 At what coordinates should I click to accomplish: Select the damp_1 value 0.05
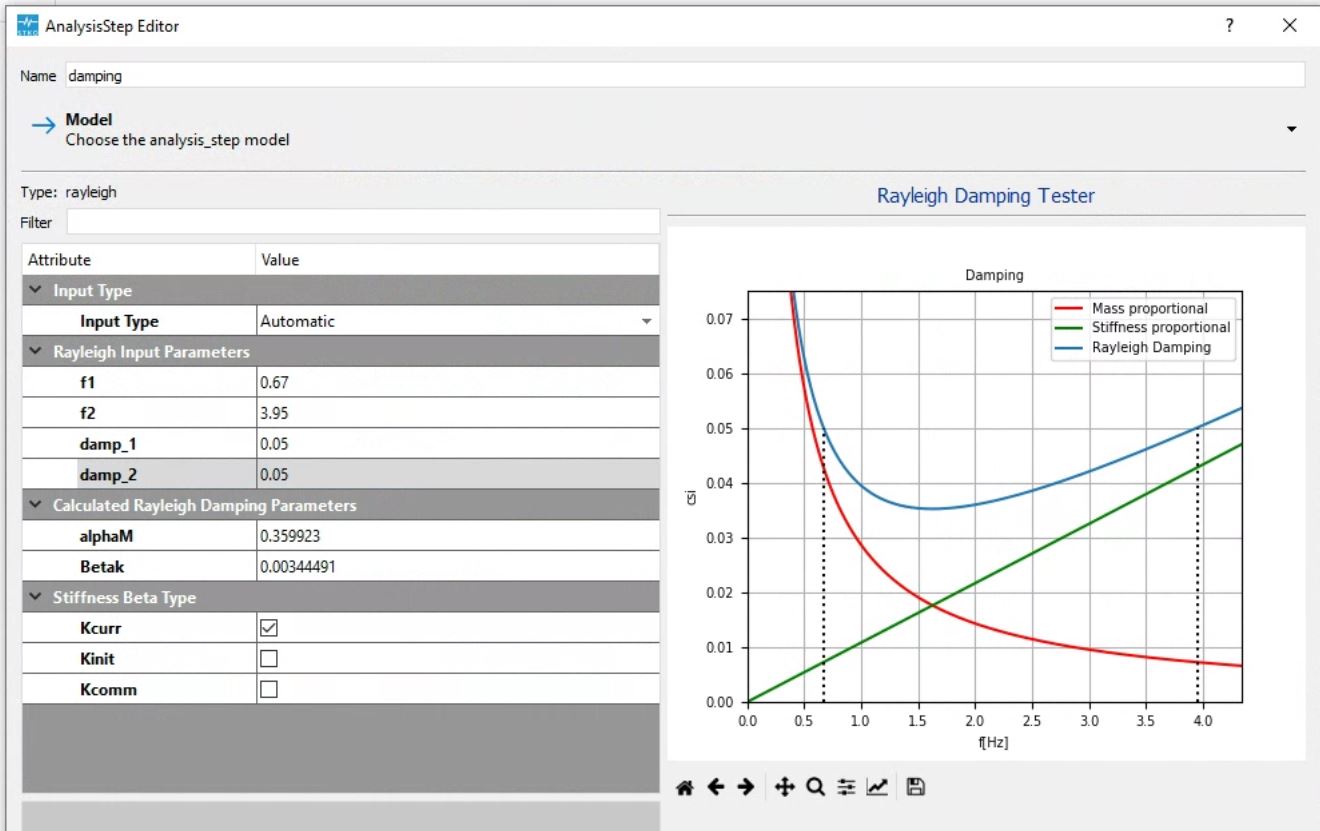457,443
